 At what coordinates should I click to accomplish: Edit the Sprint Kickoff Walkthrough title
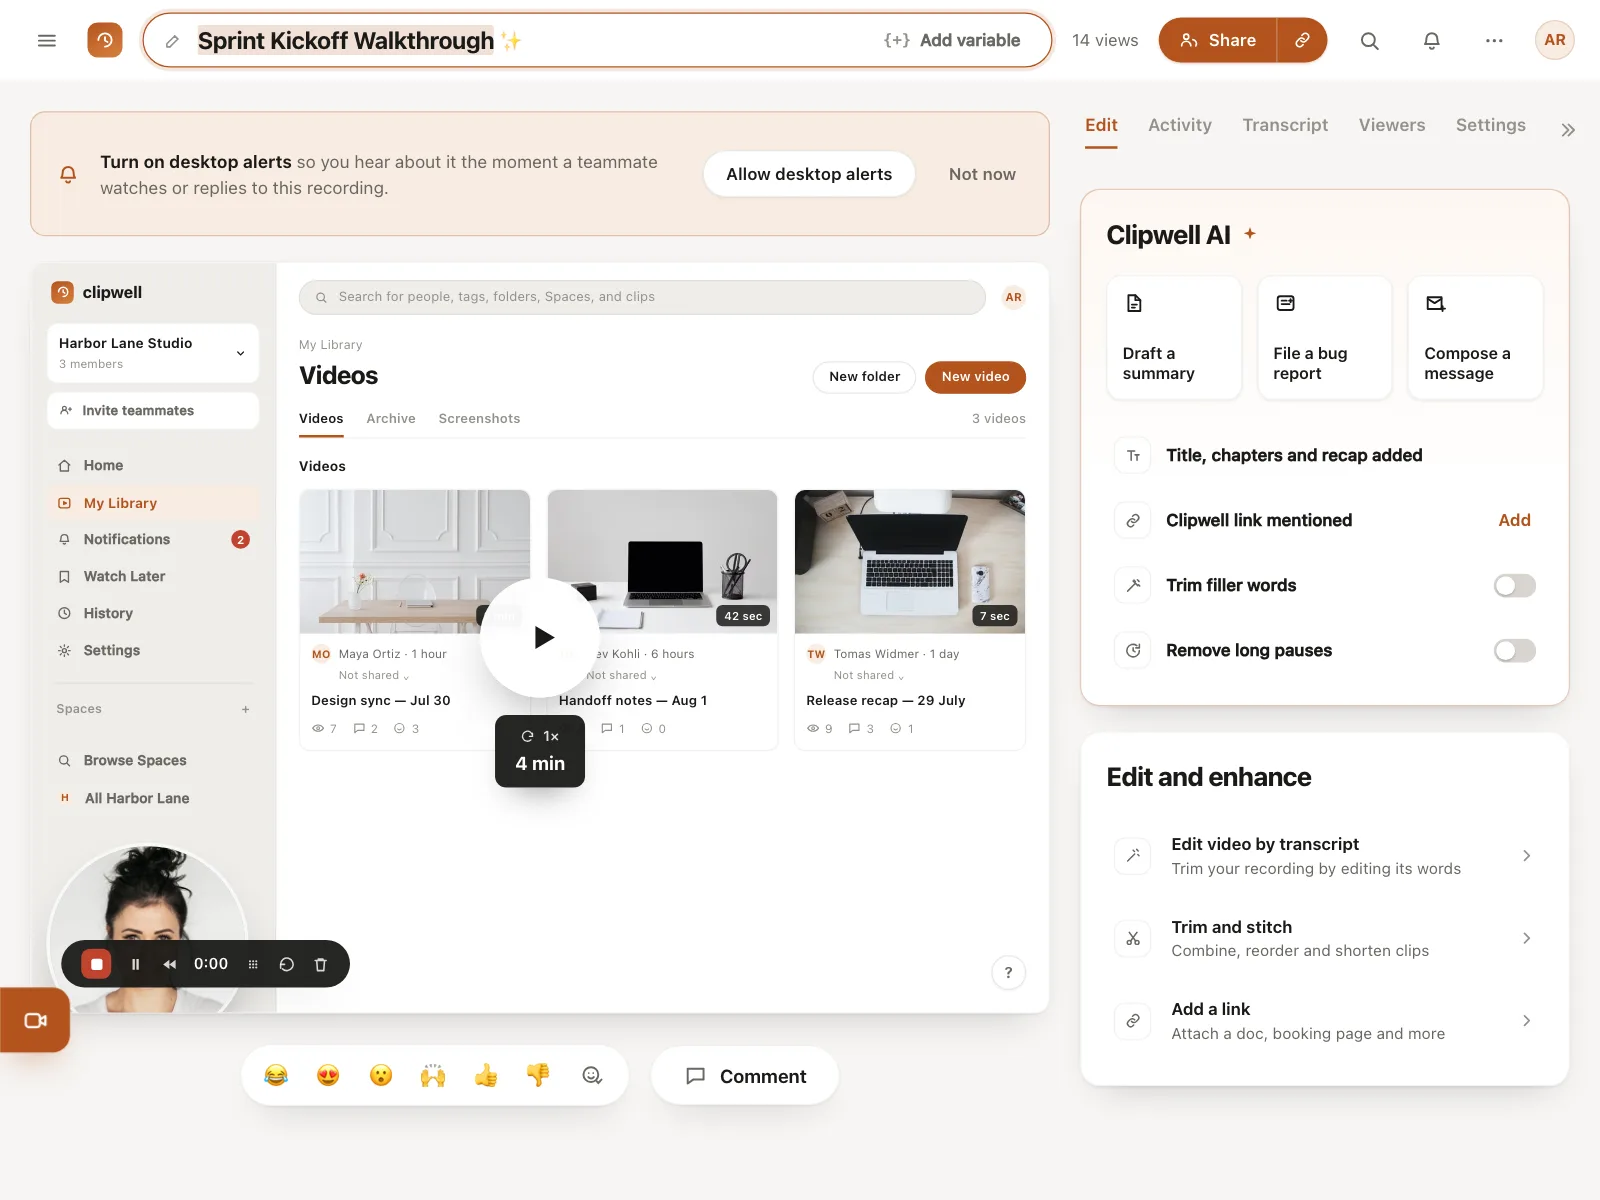(x=345, y=40)
